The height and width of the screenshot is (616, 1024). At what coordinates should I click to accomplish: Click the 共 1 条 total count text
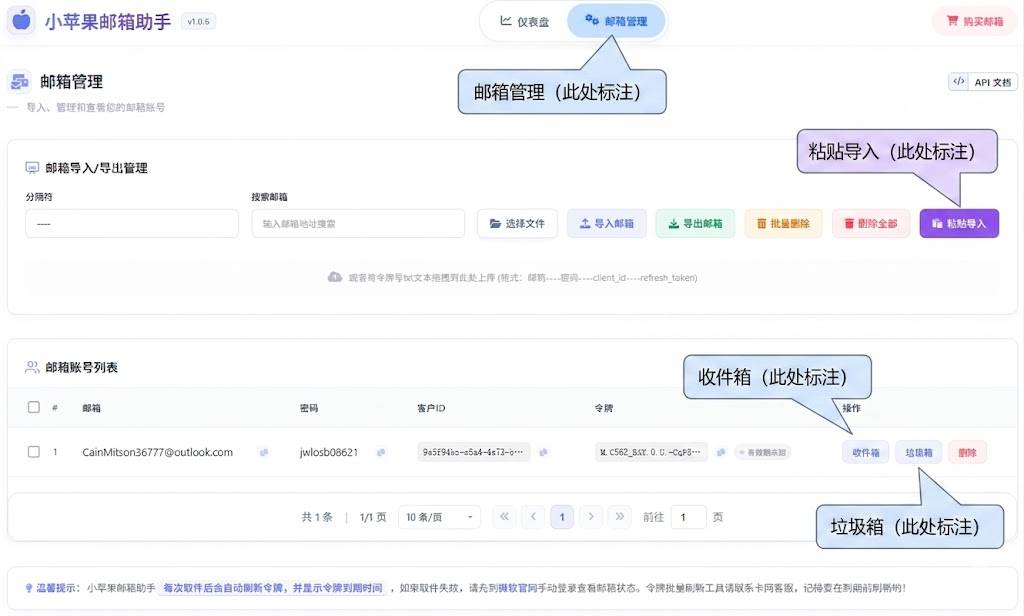pyautogui.click(x=317, y=517)
